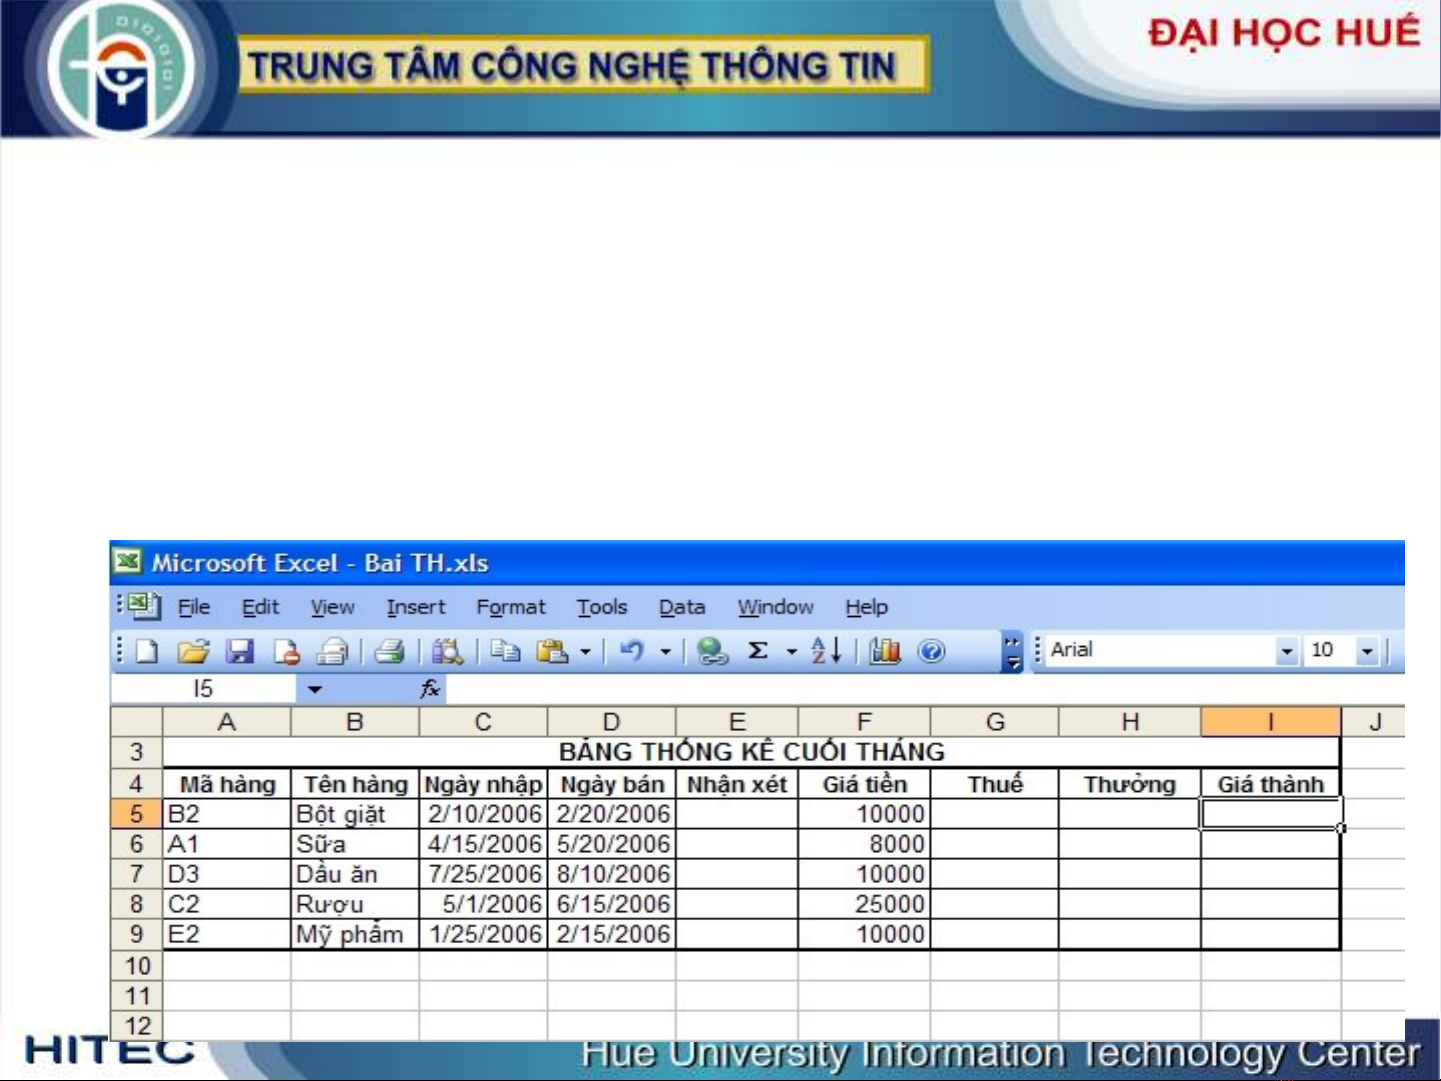
Task: Launch the Chart Wizard icon
Action: 884,652
